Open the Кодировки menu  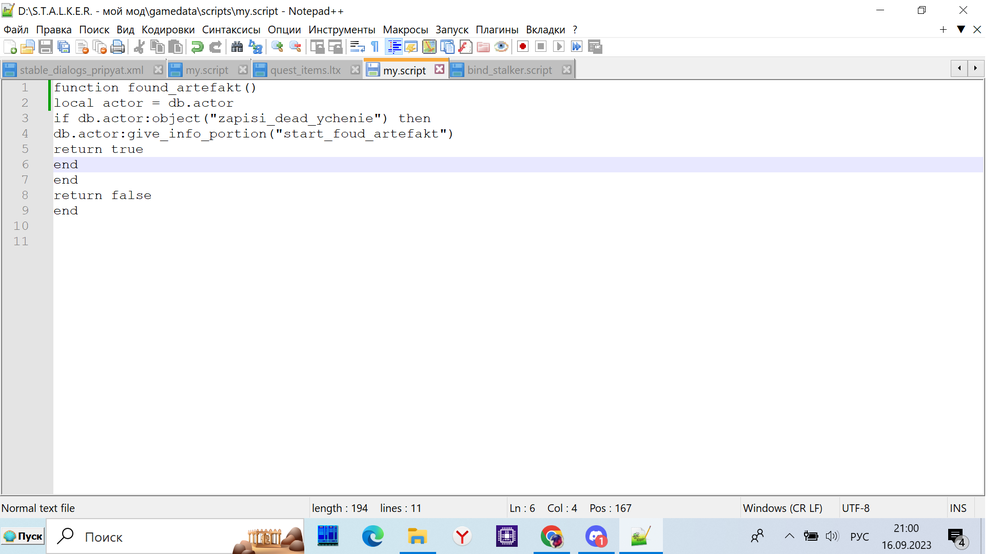[168, 30]
